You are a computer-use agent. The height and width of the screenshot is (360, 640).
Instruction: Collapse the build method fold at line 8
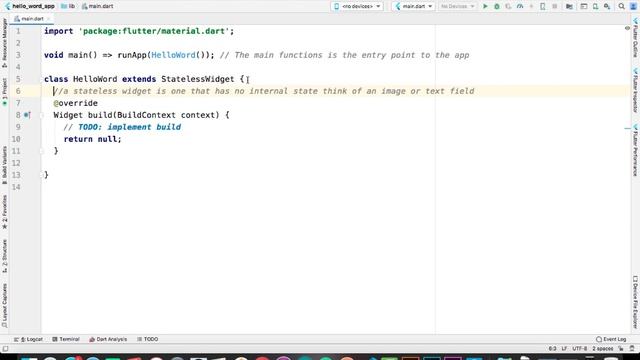coord(42,115)
